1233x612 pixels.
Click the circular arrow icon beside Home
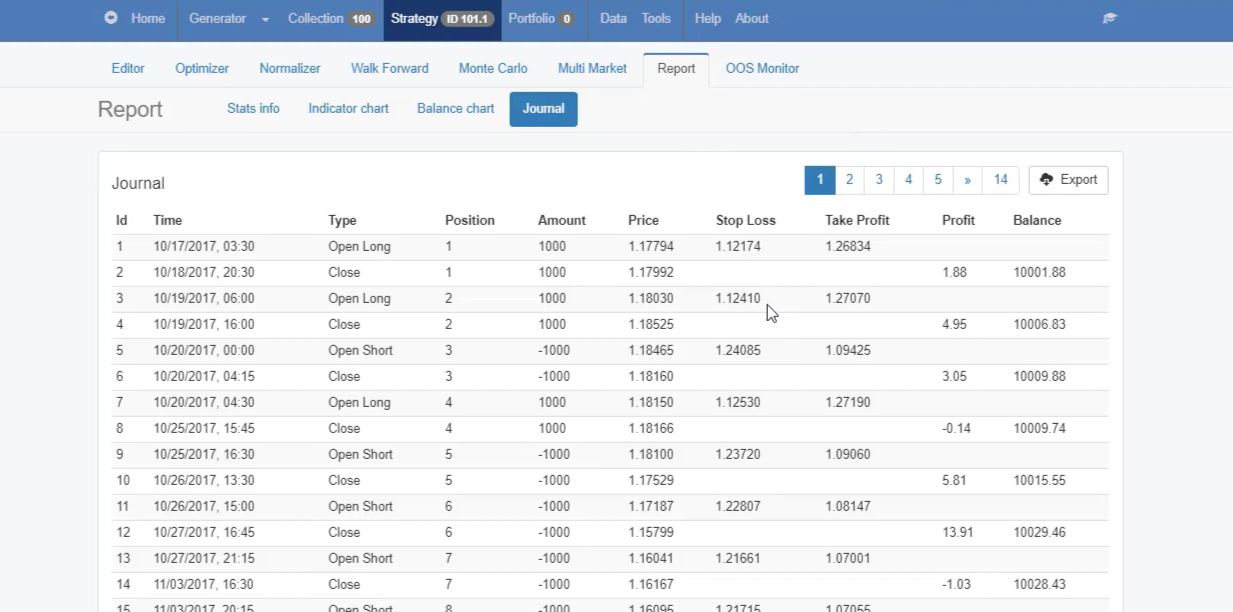(x=111, y=18)
